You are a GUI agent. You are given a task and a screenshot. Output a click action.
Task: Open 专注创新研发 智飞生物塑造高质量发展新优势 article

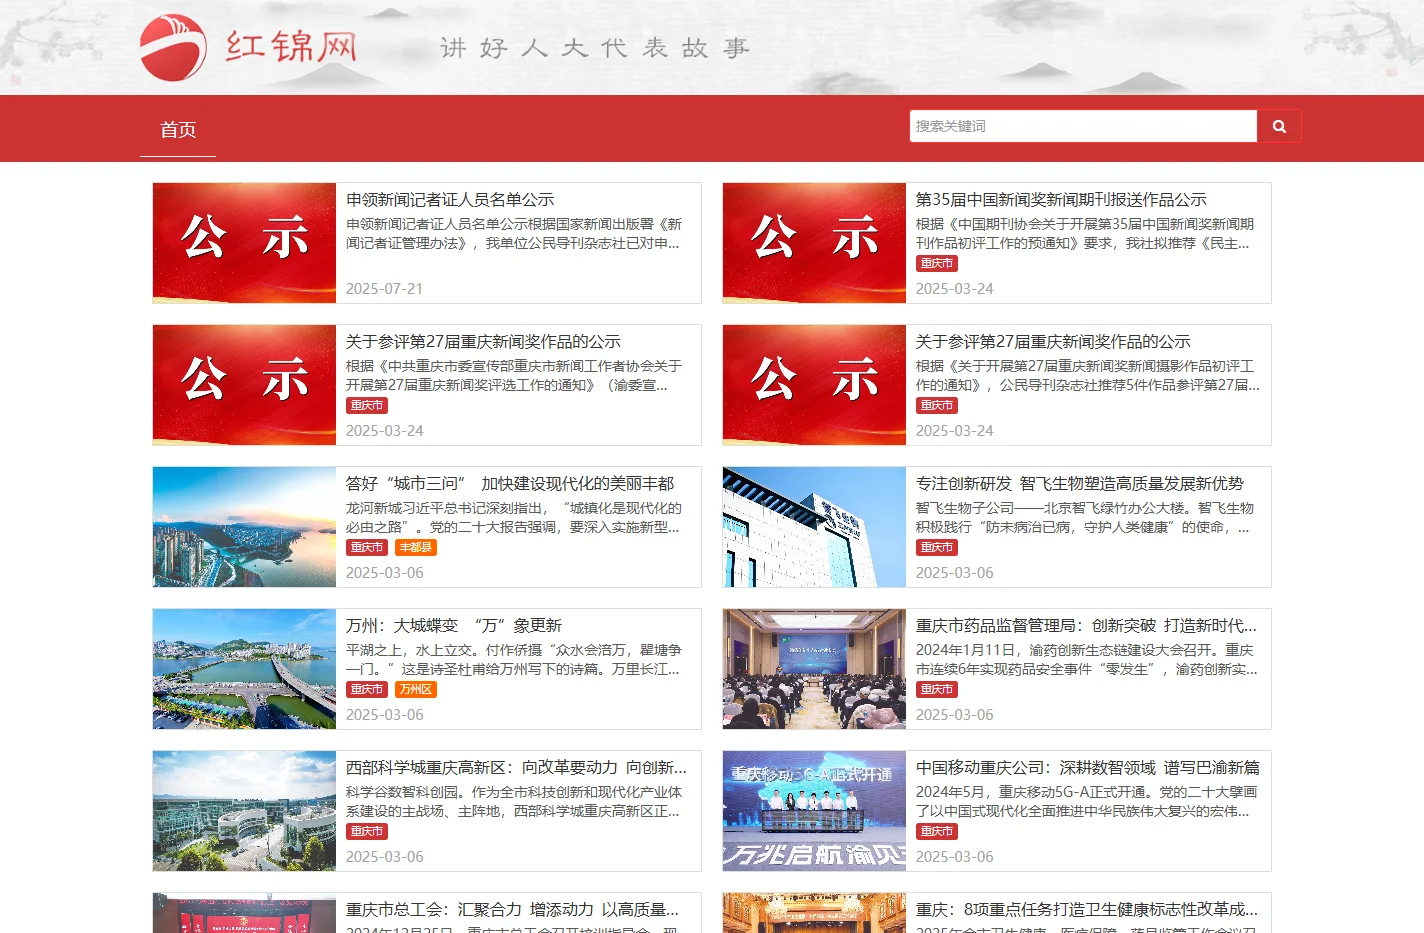click(x=1080, y=484)
